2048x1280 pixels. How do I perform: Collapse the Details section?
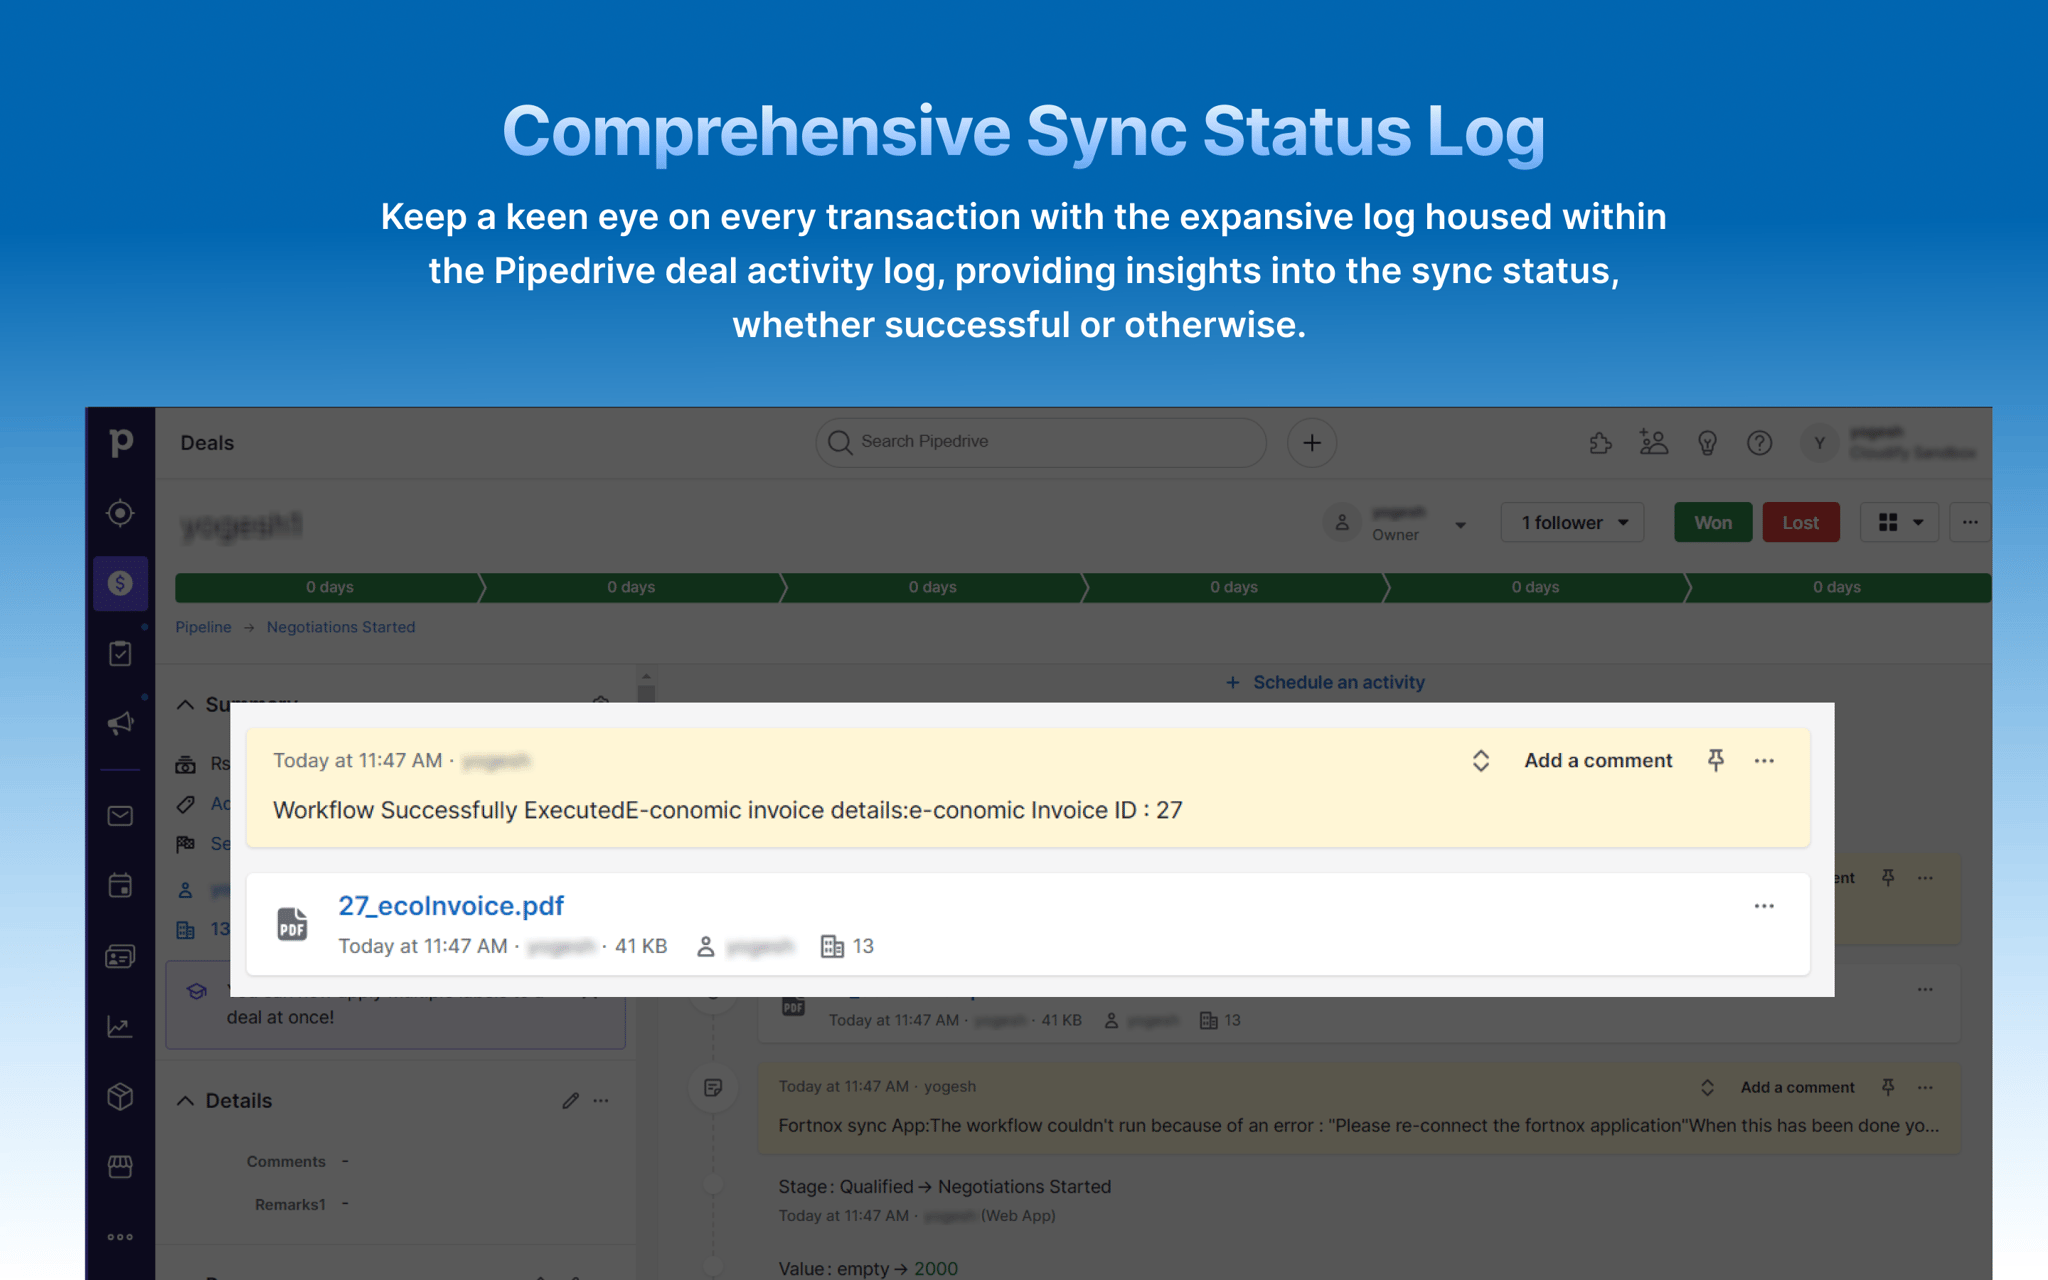coord(185,1100)
